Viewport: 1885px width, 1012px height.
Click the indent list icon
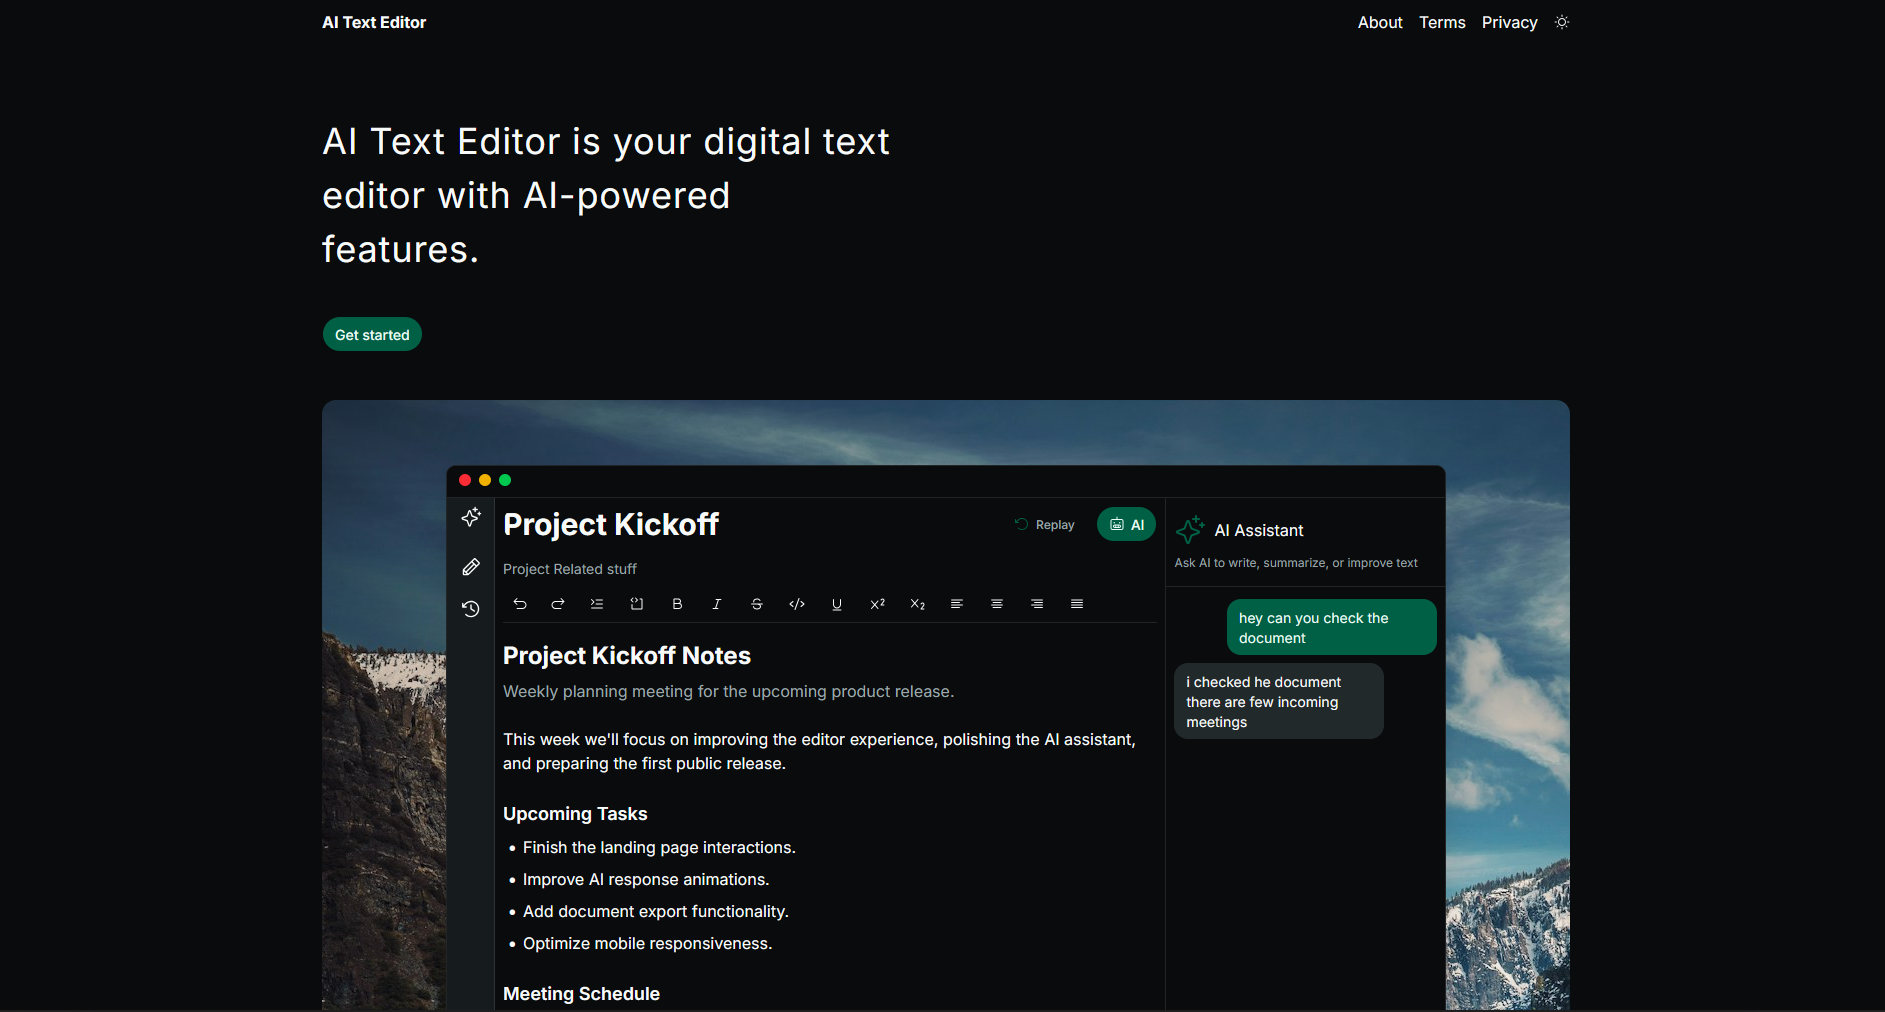pyautogui.click(x=597, y=604)
